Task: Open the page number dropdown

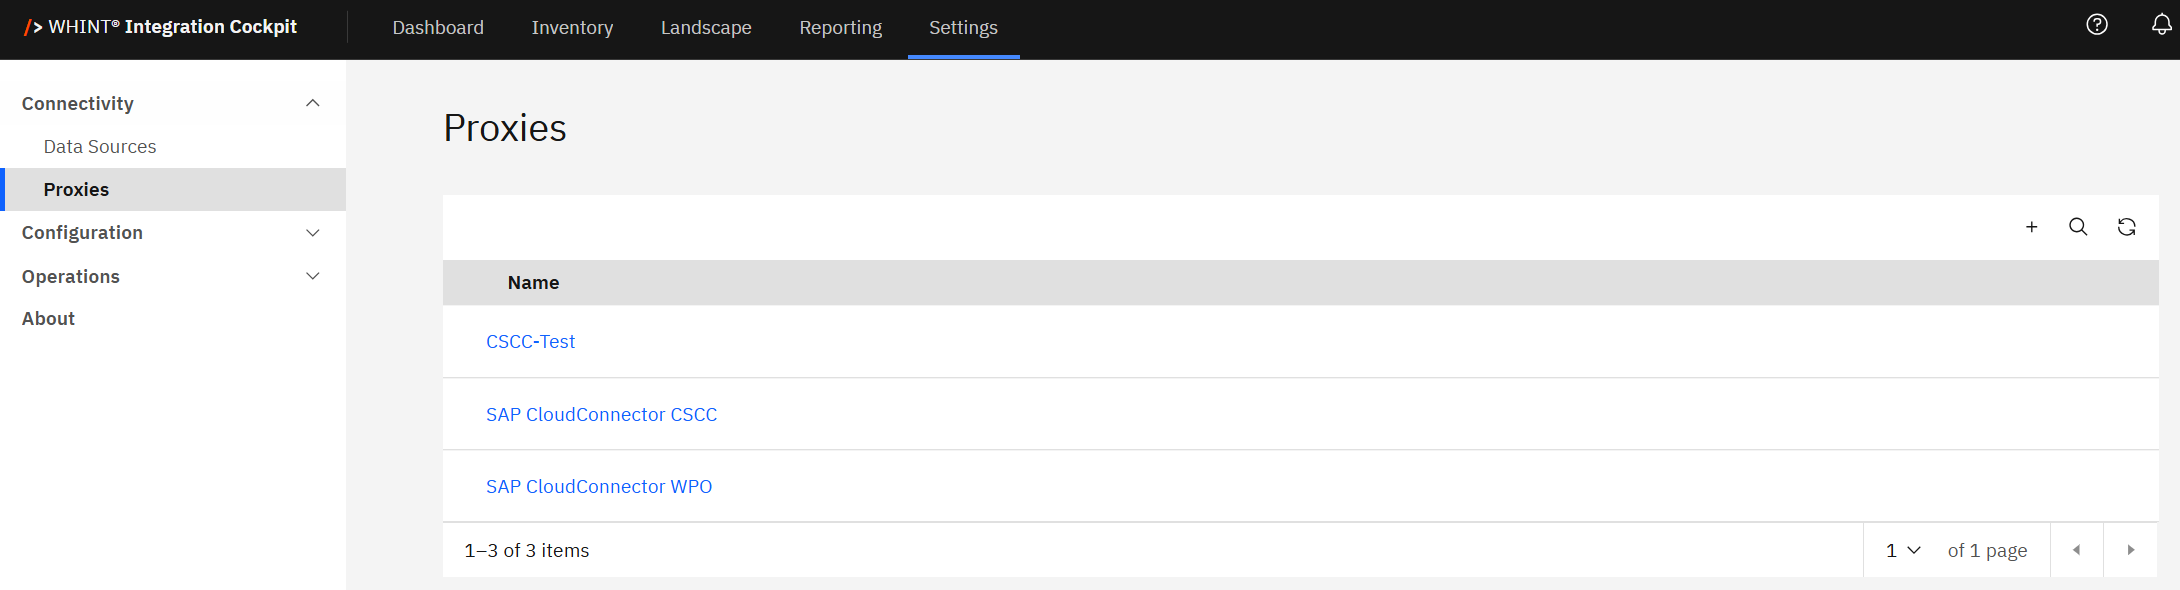Action: tap(1902, 550)
